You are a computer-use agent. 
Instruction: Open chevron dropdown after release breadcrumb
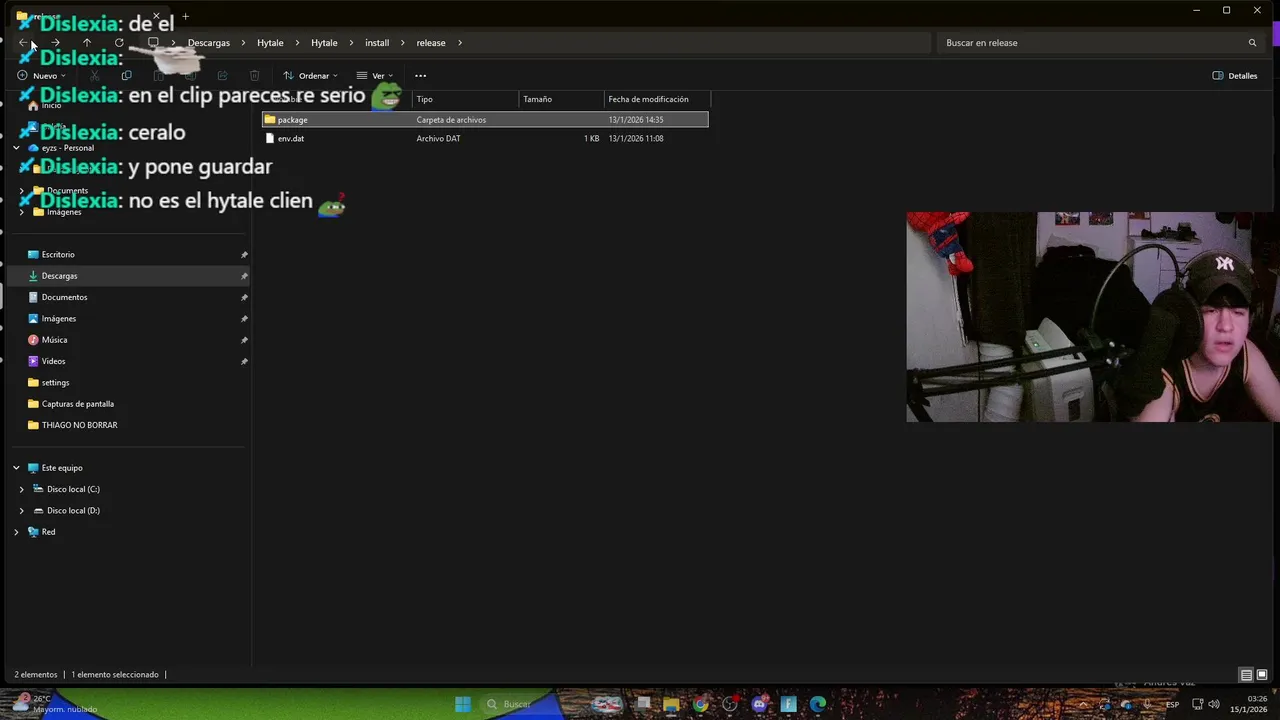(459, 43)
